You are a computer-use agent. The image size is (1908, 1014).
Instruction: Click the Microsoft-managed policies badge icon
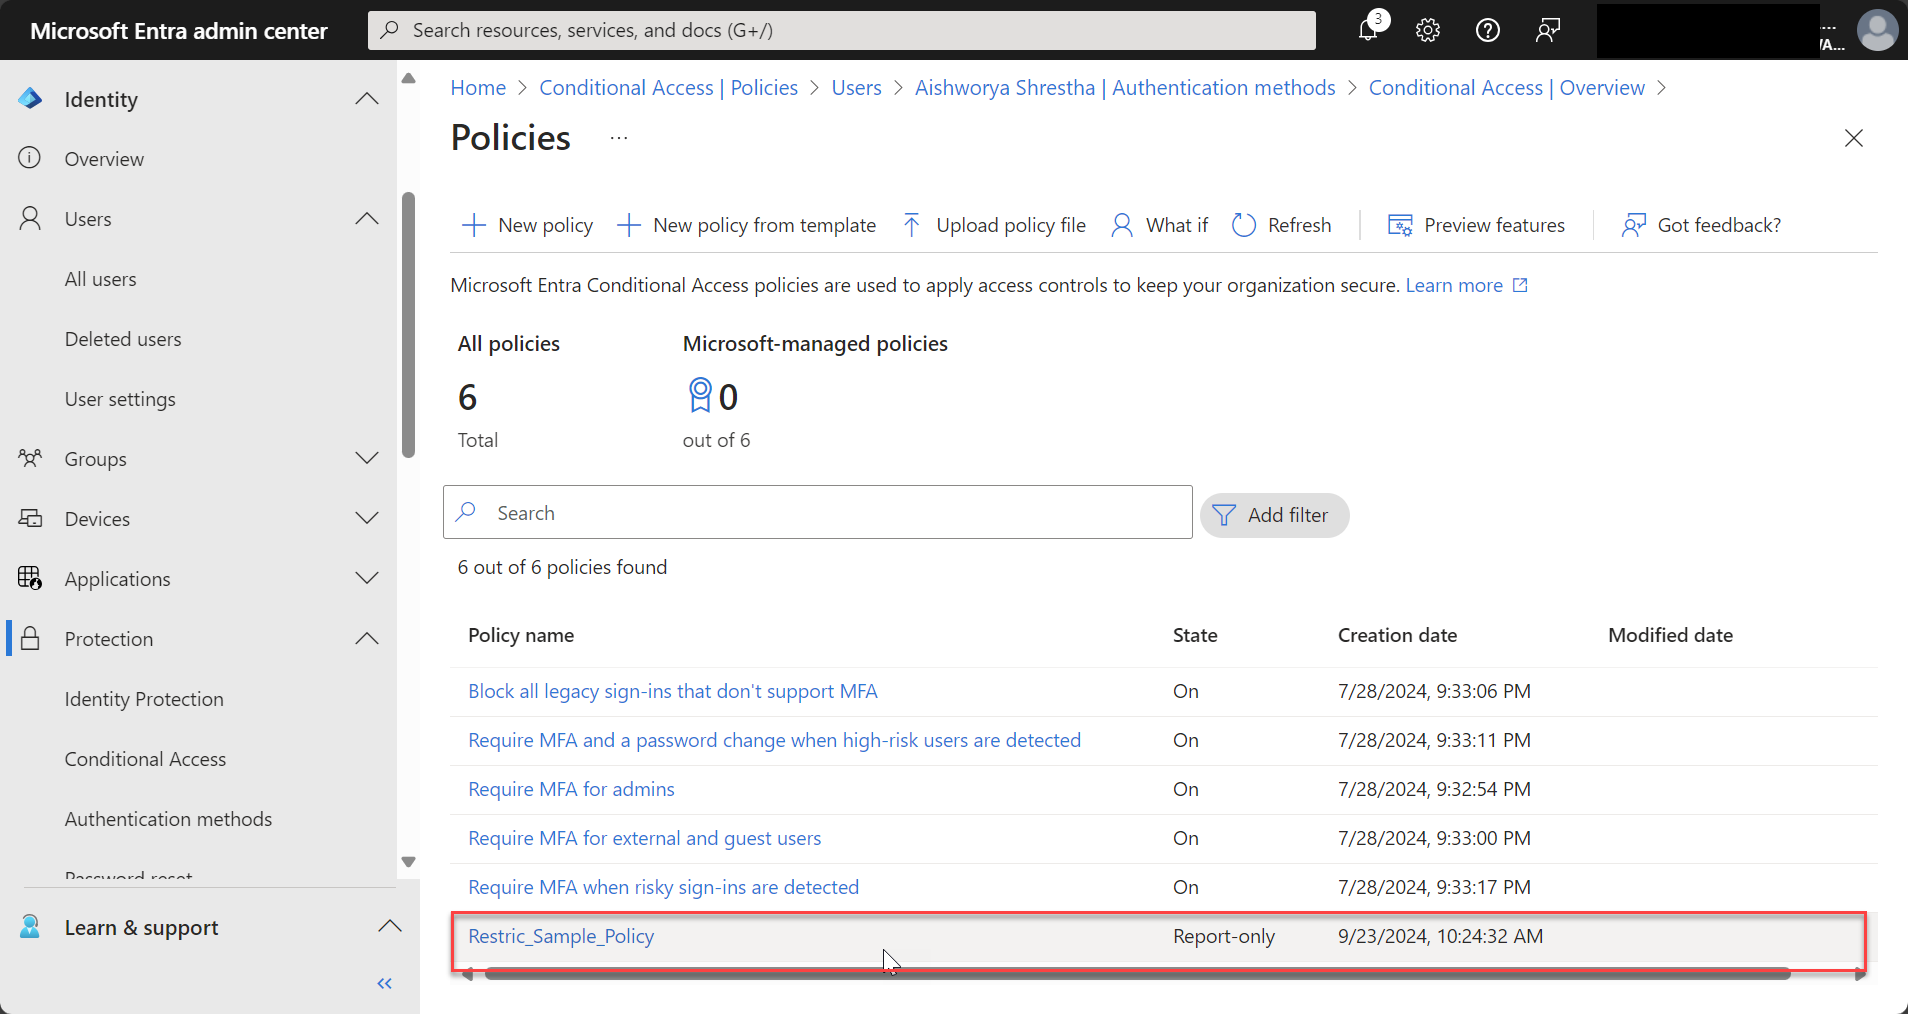coord(700,395)
